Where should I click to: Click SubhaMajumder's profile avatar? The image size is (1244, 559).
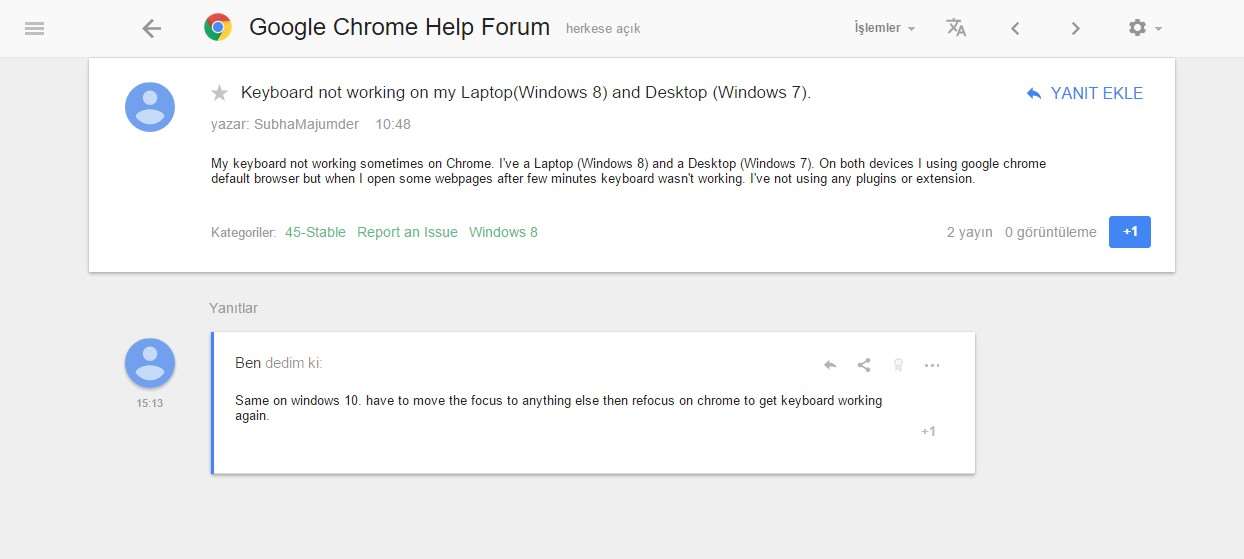click(x=150, y=107)
